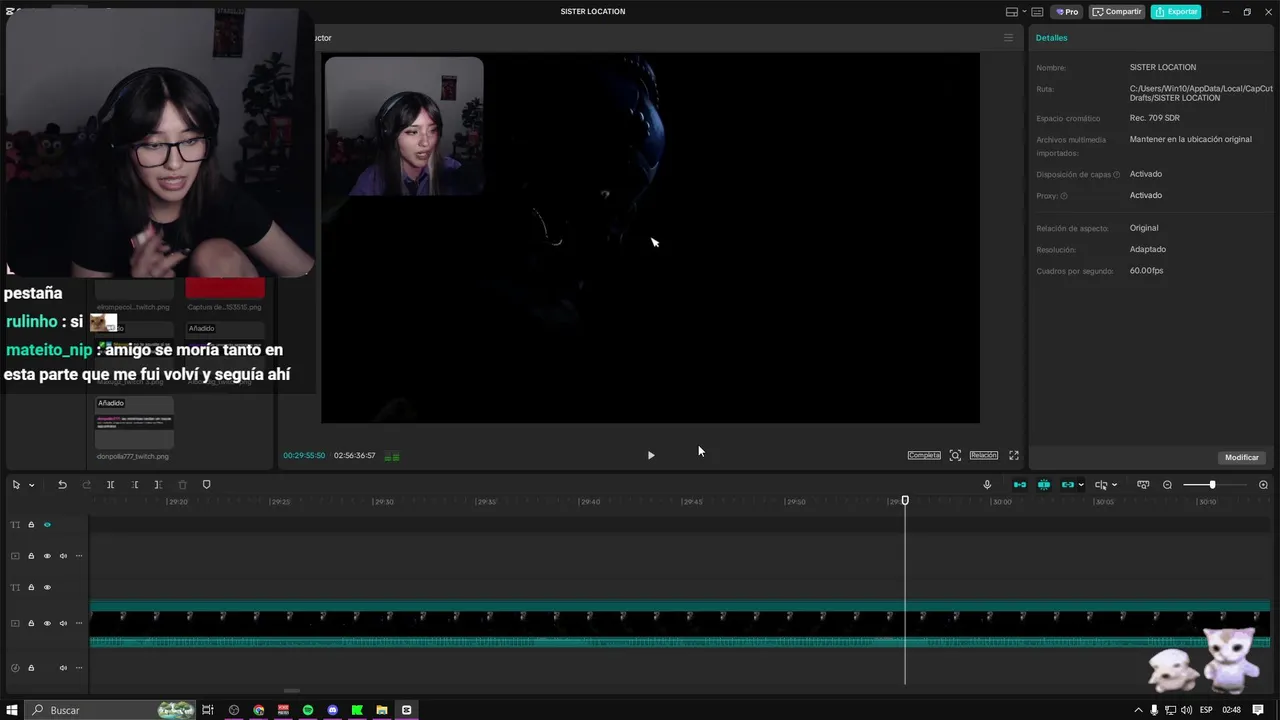Adjust the timeline zoom slider
1280x720 pixels.
point(1212,485)
